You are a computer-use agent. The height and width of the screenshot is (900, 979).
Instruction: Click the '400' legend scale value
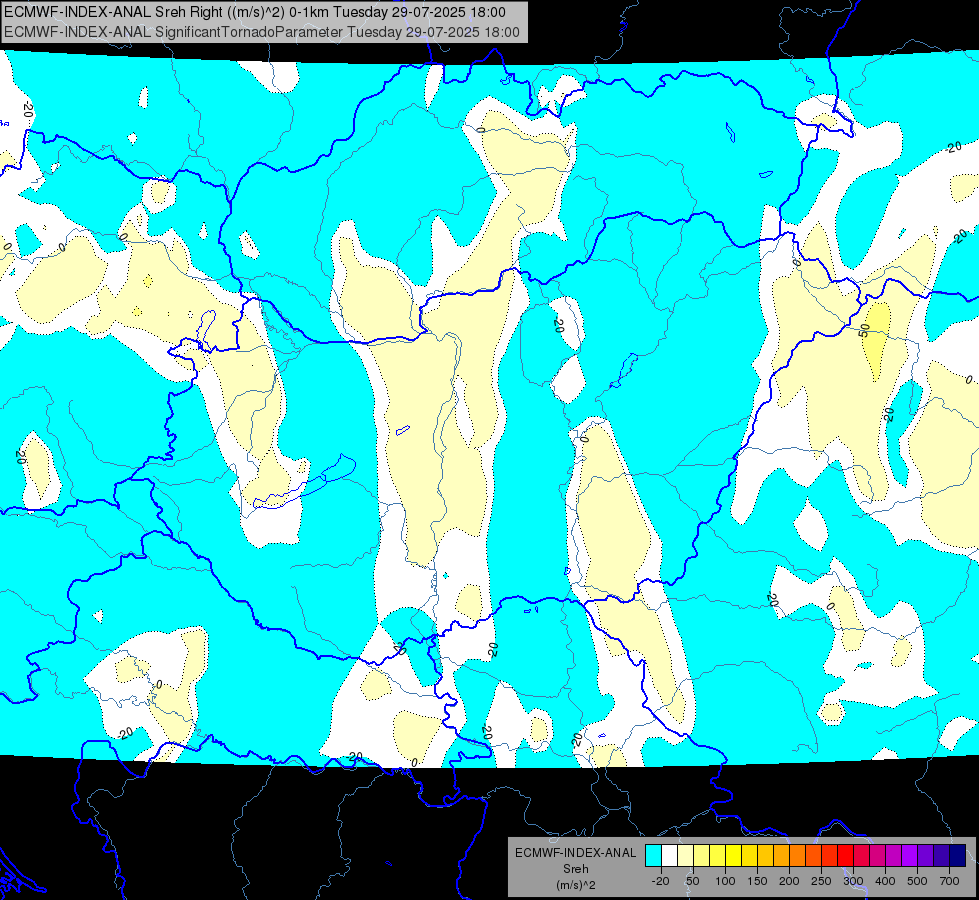885,881
